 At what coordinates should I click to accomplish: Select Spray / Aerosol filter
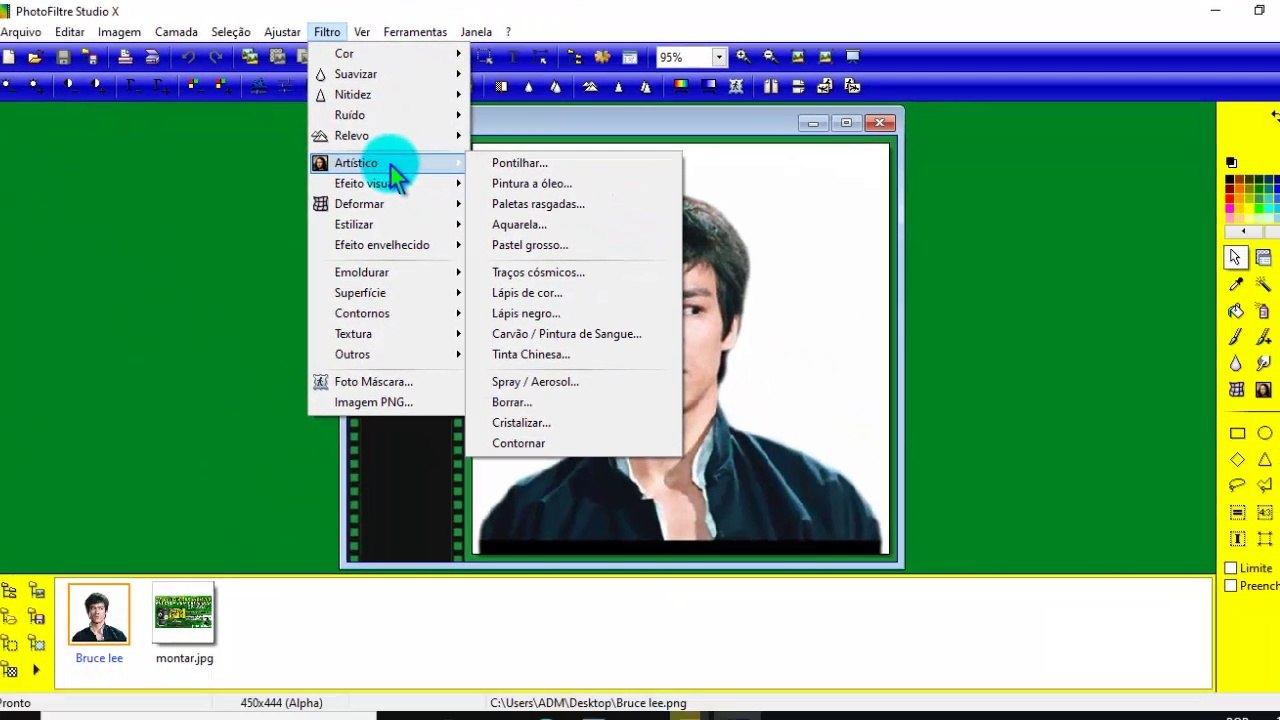[x=574, y=382]
